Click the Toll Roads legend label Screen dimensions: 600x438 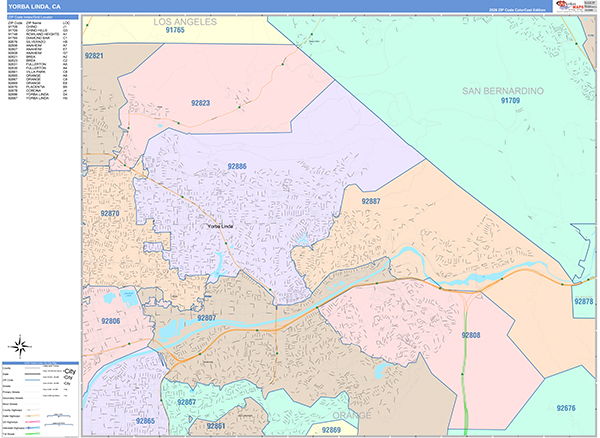[x=8, y=434]
